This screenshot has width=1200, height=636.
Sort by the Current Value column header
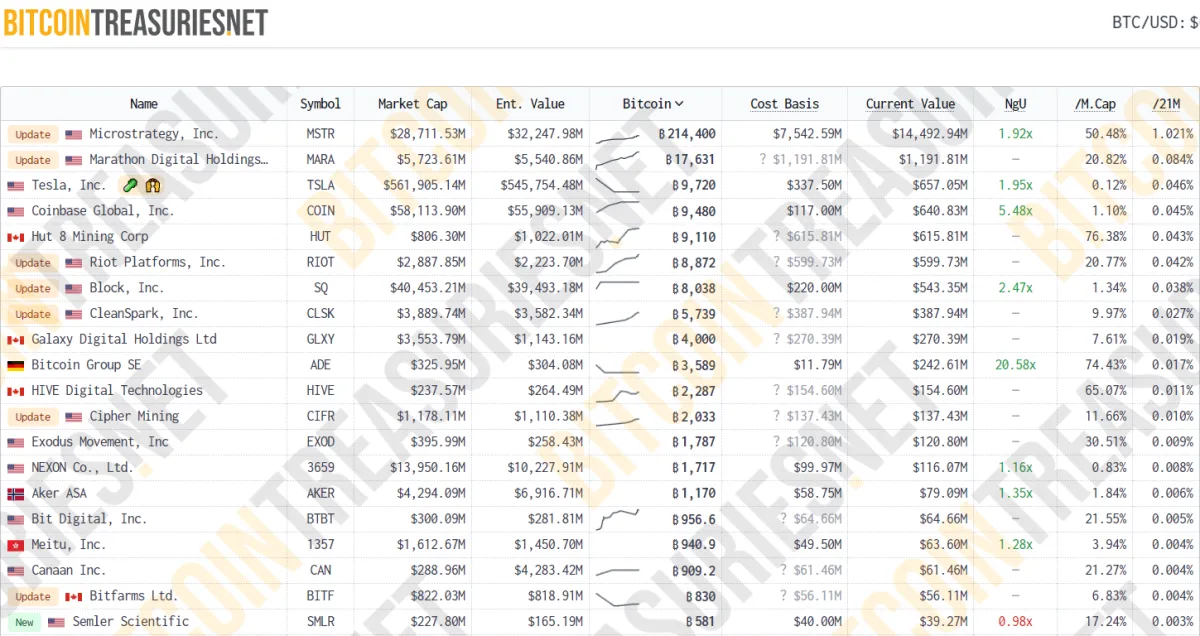click(x=910, y=104)
